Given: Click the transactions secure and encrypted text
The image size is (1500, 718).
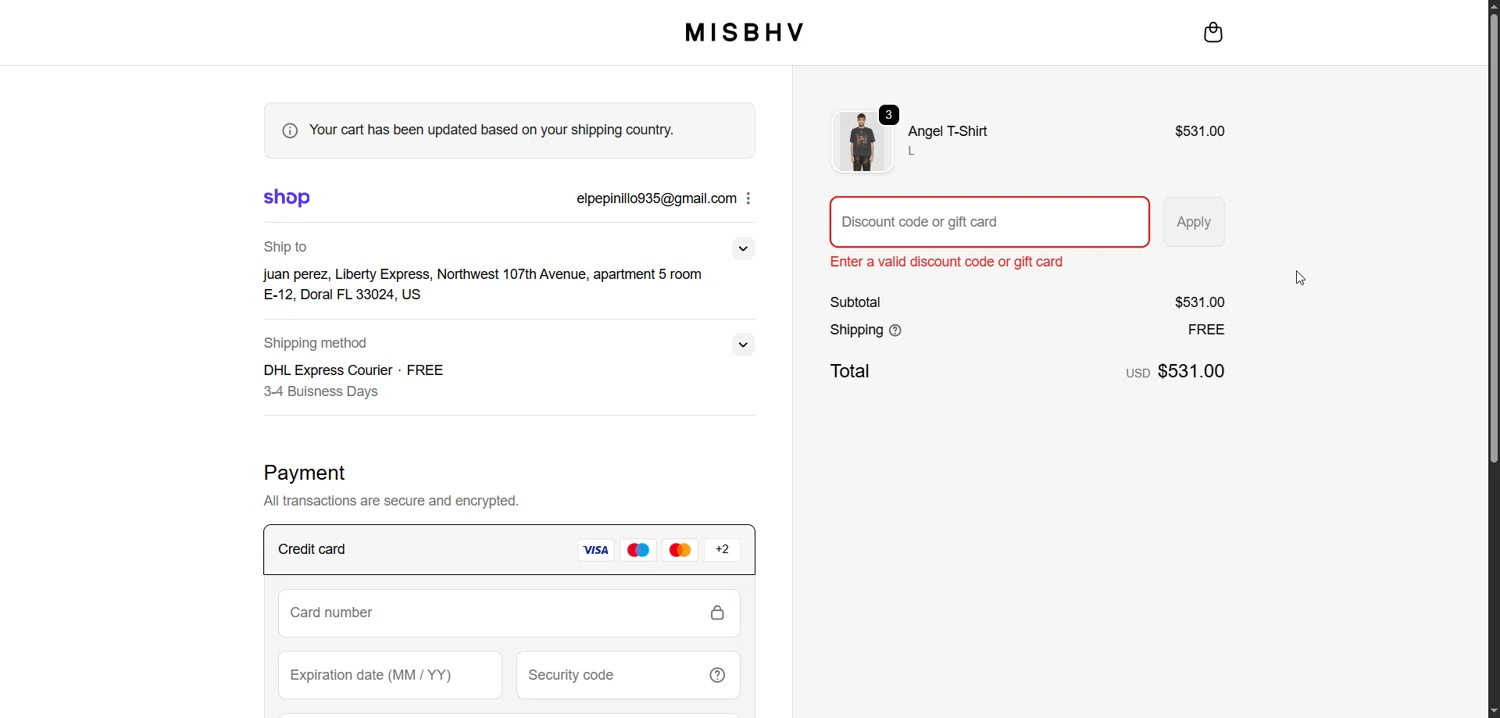Looking at the screenshot, I should pyautogui.click(x=391, y=501).
